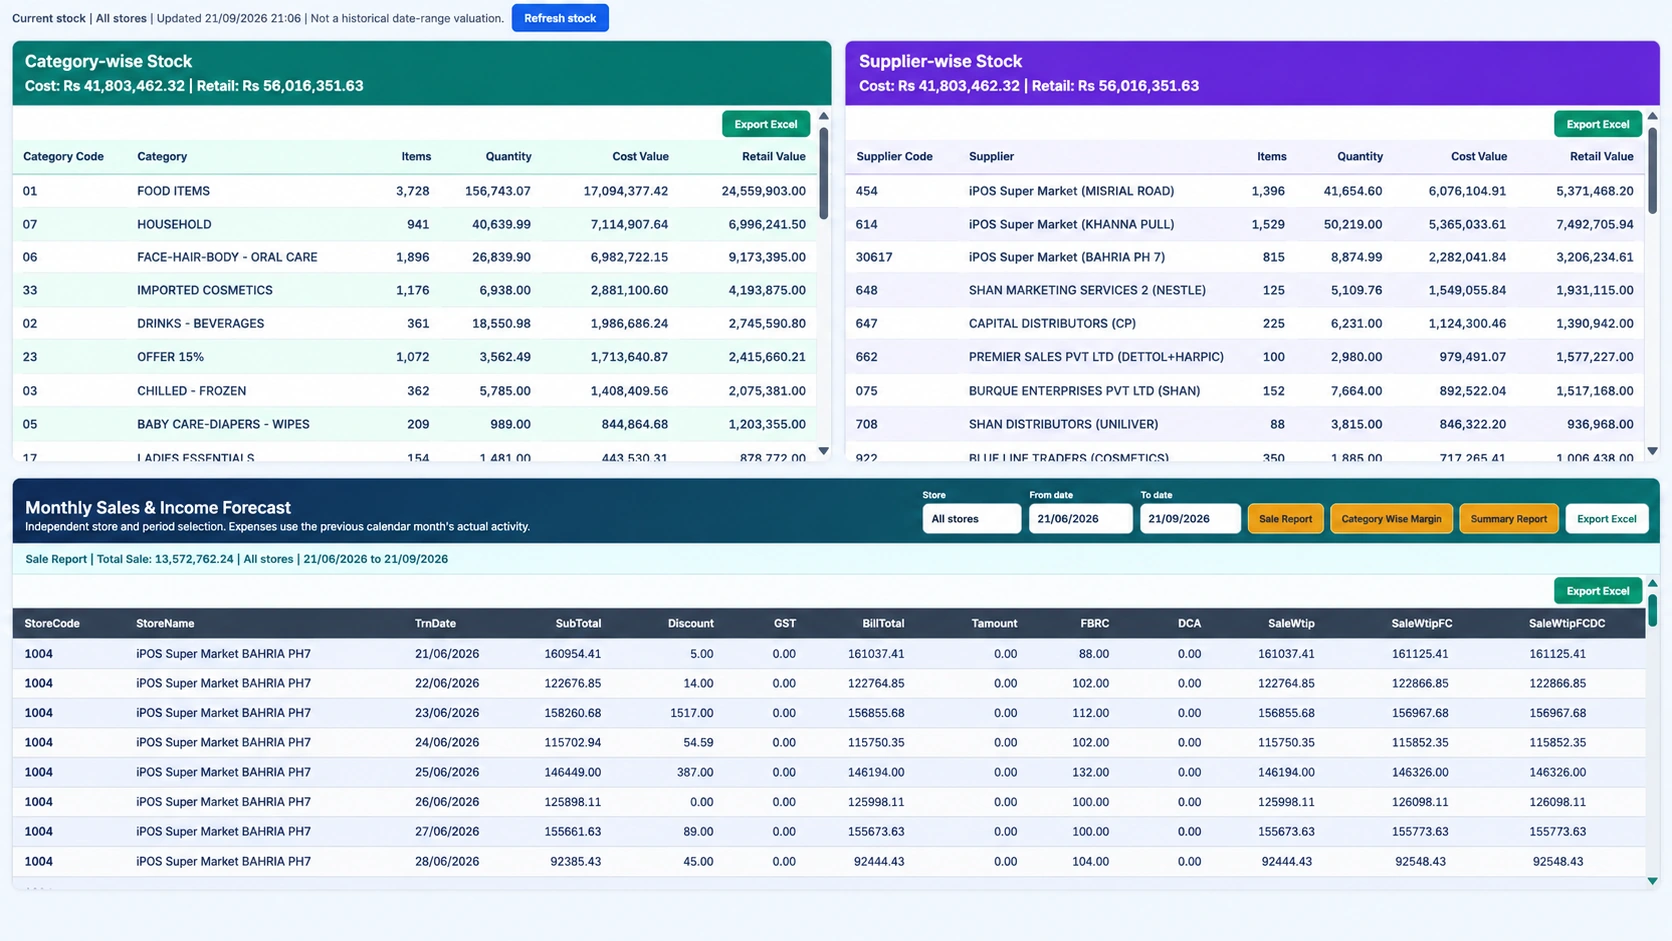Select iPOS Super Market (KHANNA PULL) supplier

1245,224
